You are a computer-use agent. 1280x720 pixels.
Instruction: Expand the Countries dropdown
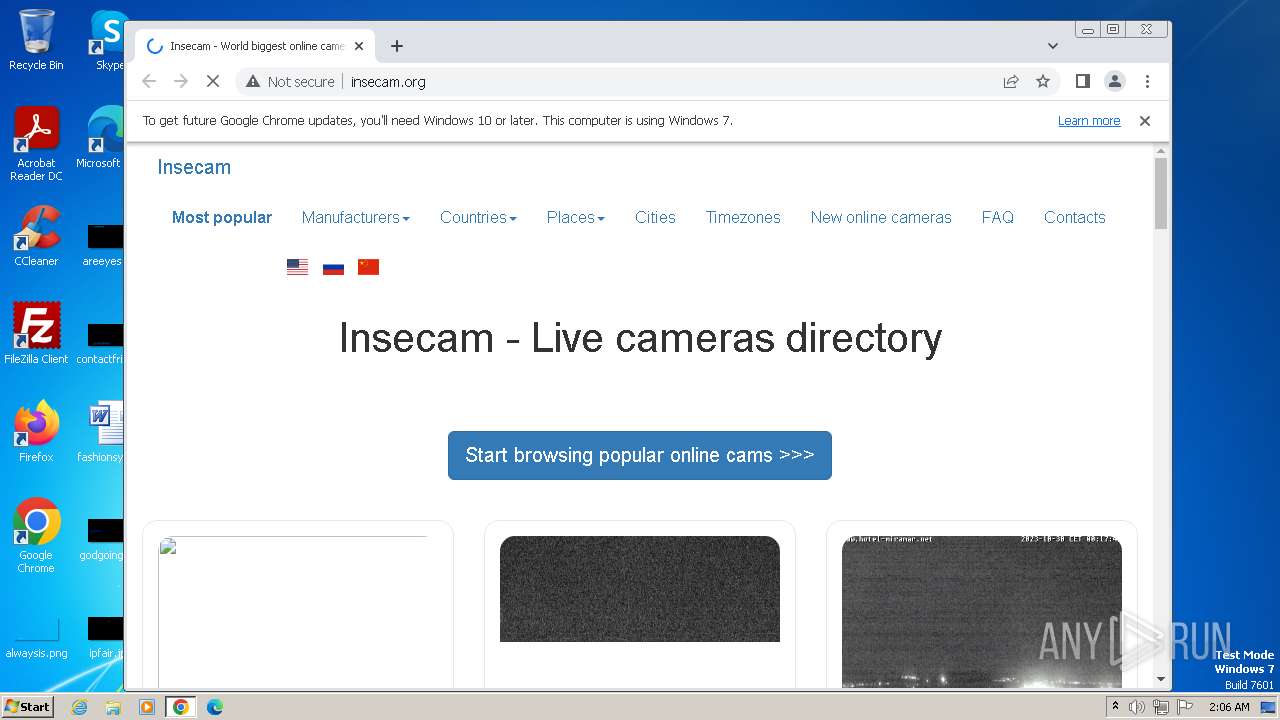(x=478, y=217)
